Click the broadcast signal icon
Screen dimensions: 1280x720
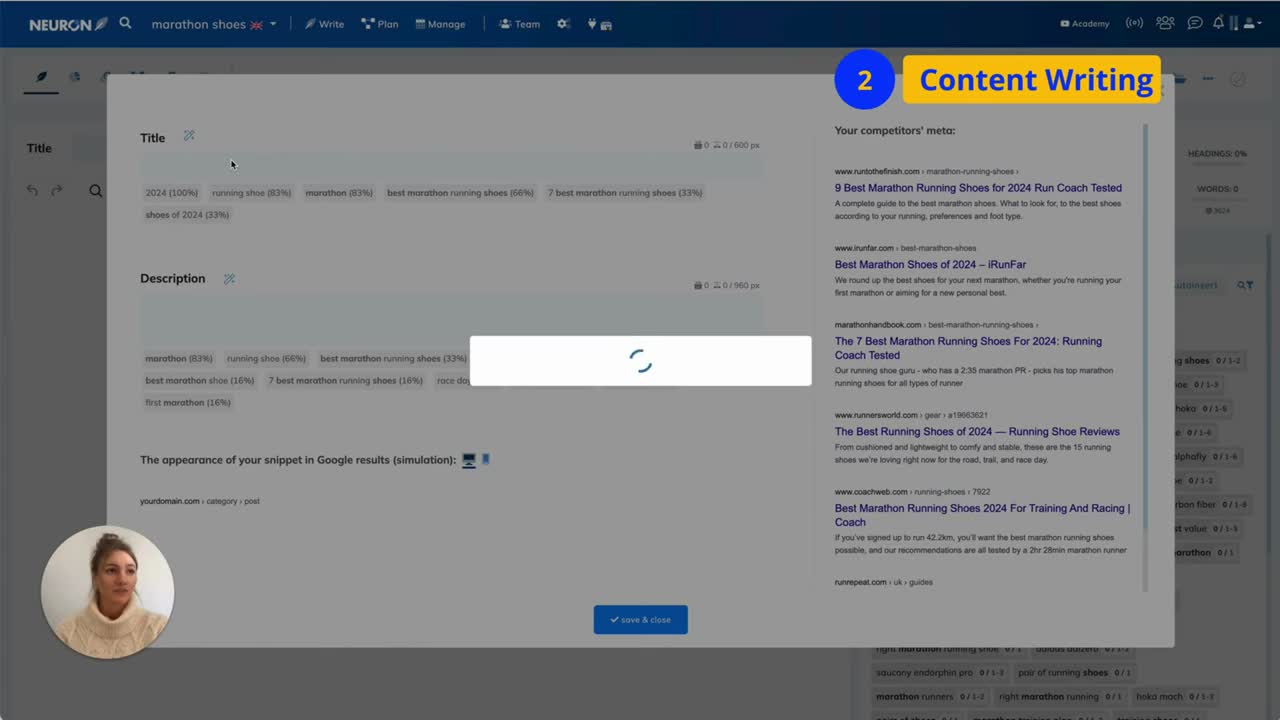[1134, 24]
